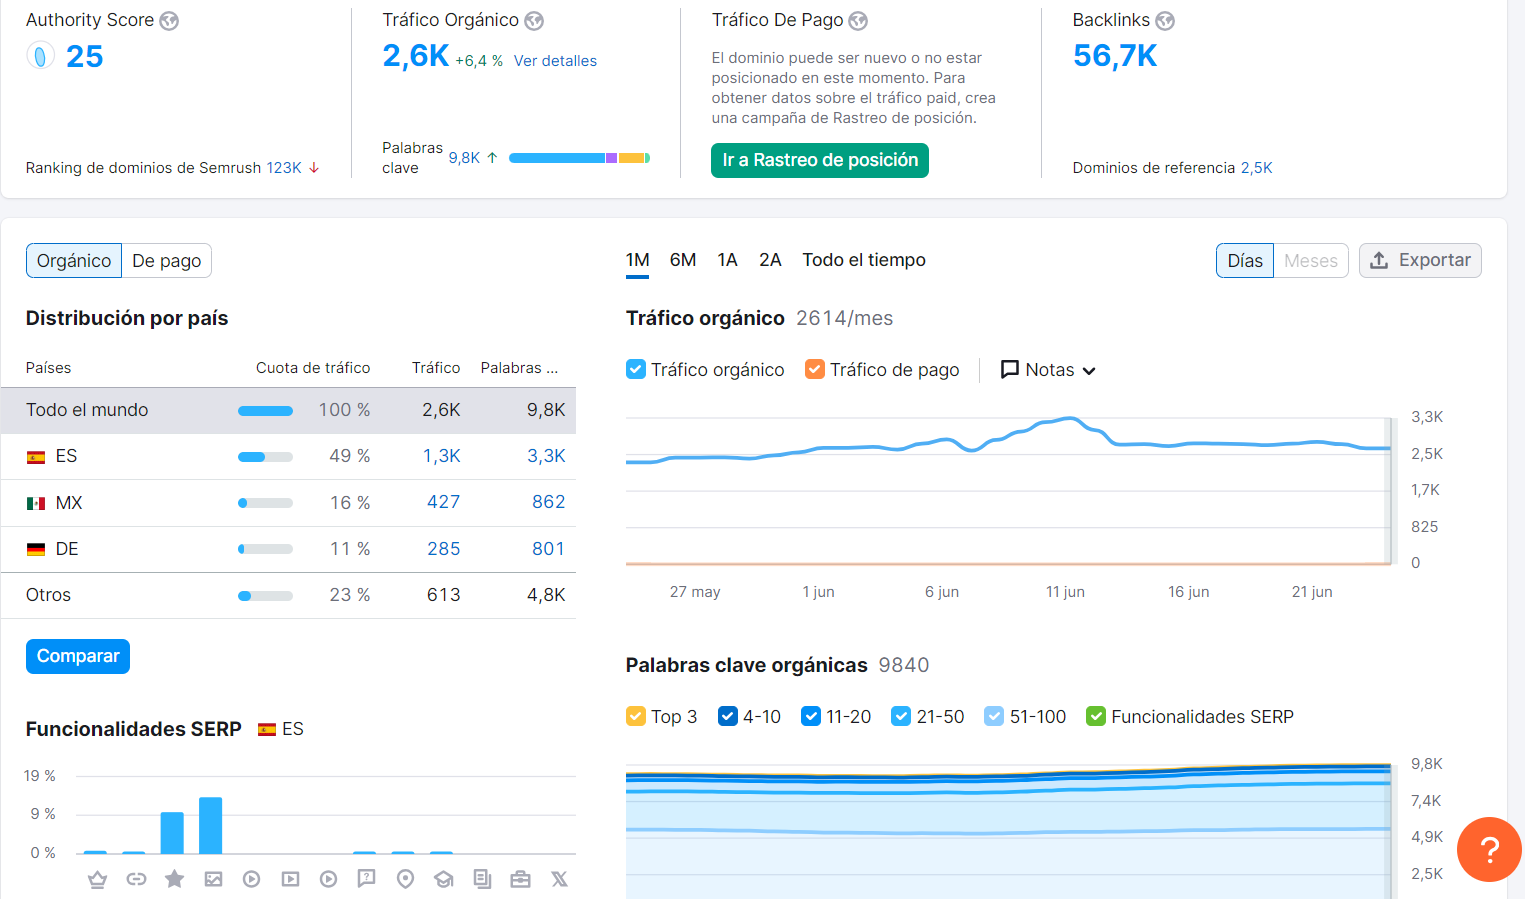Click Spain flag beside Funcionalidades SERP heading
Image resolution: width=1525 pixels, height=899 pixels.
tap(267, 730)
